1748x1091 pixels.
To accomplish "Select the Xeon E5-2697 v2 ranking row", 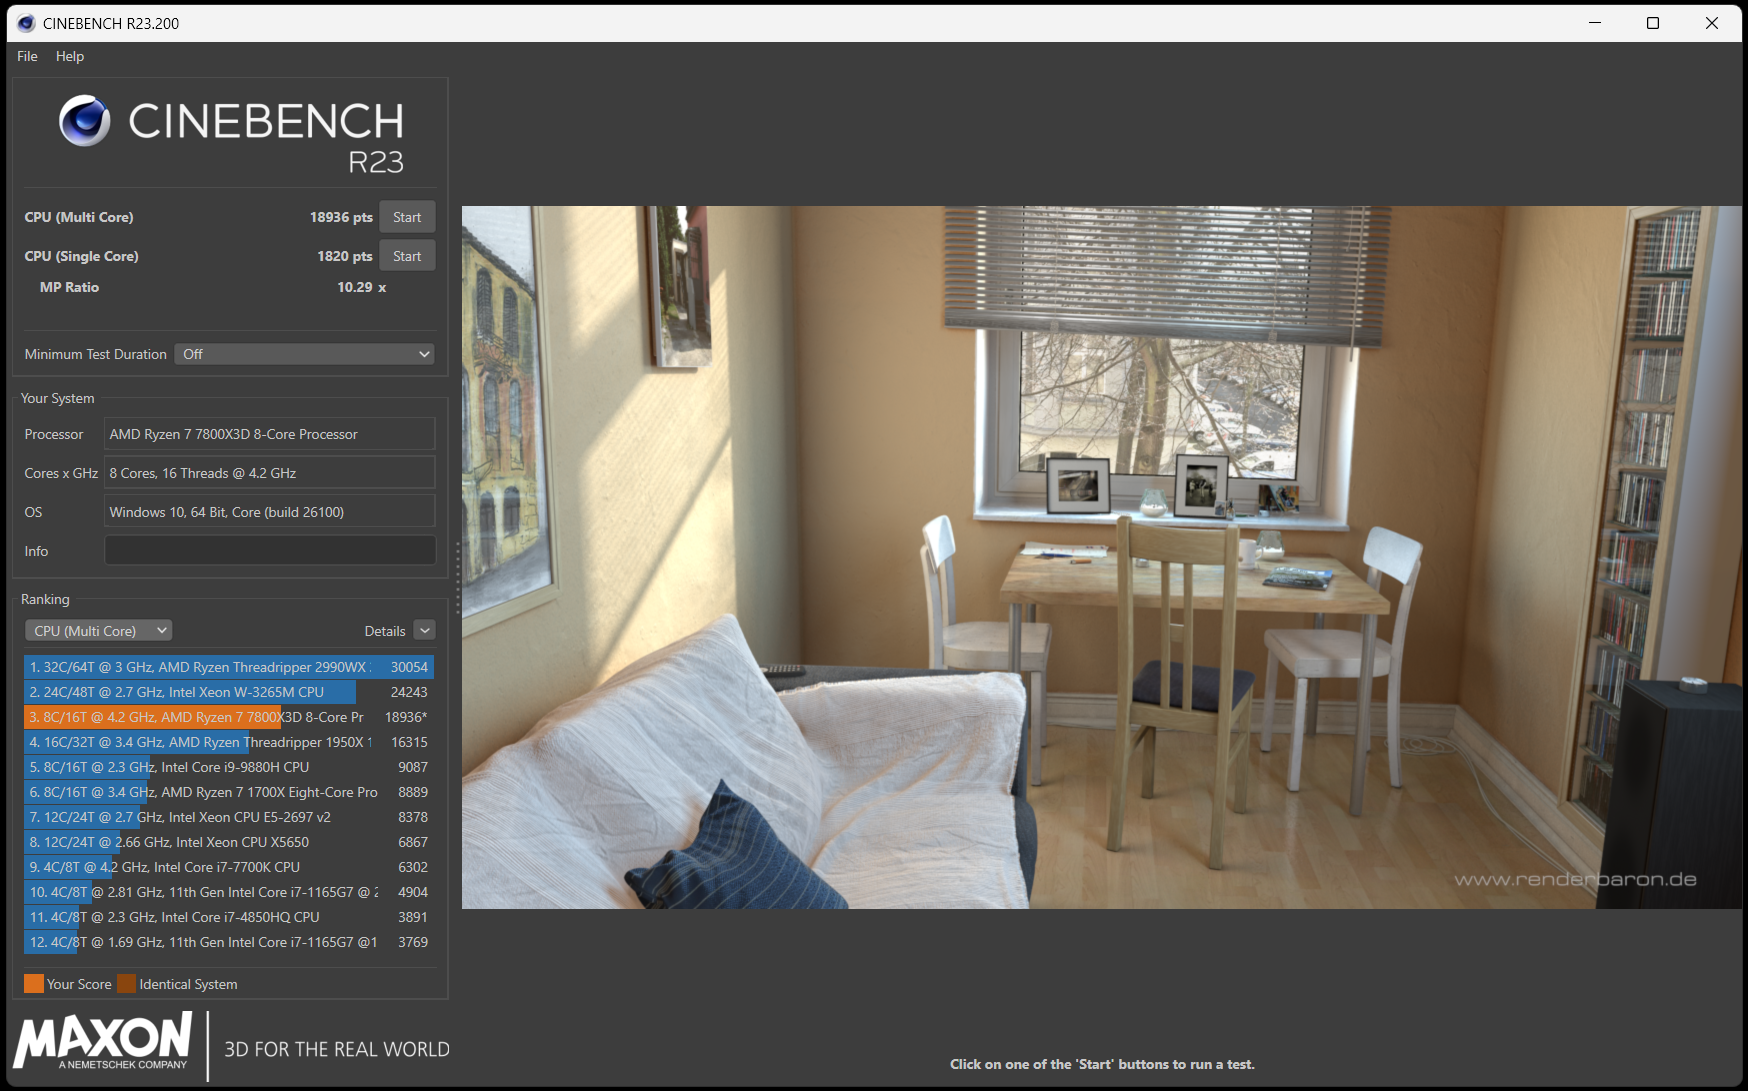I will [x=229, y=817].
